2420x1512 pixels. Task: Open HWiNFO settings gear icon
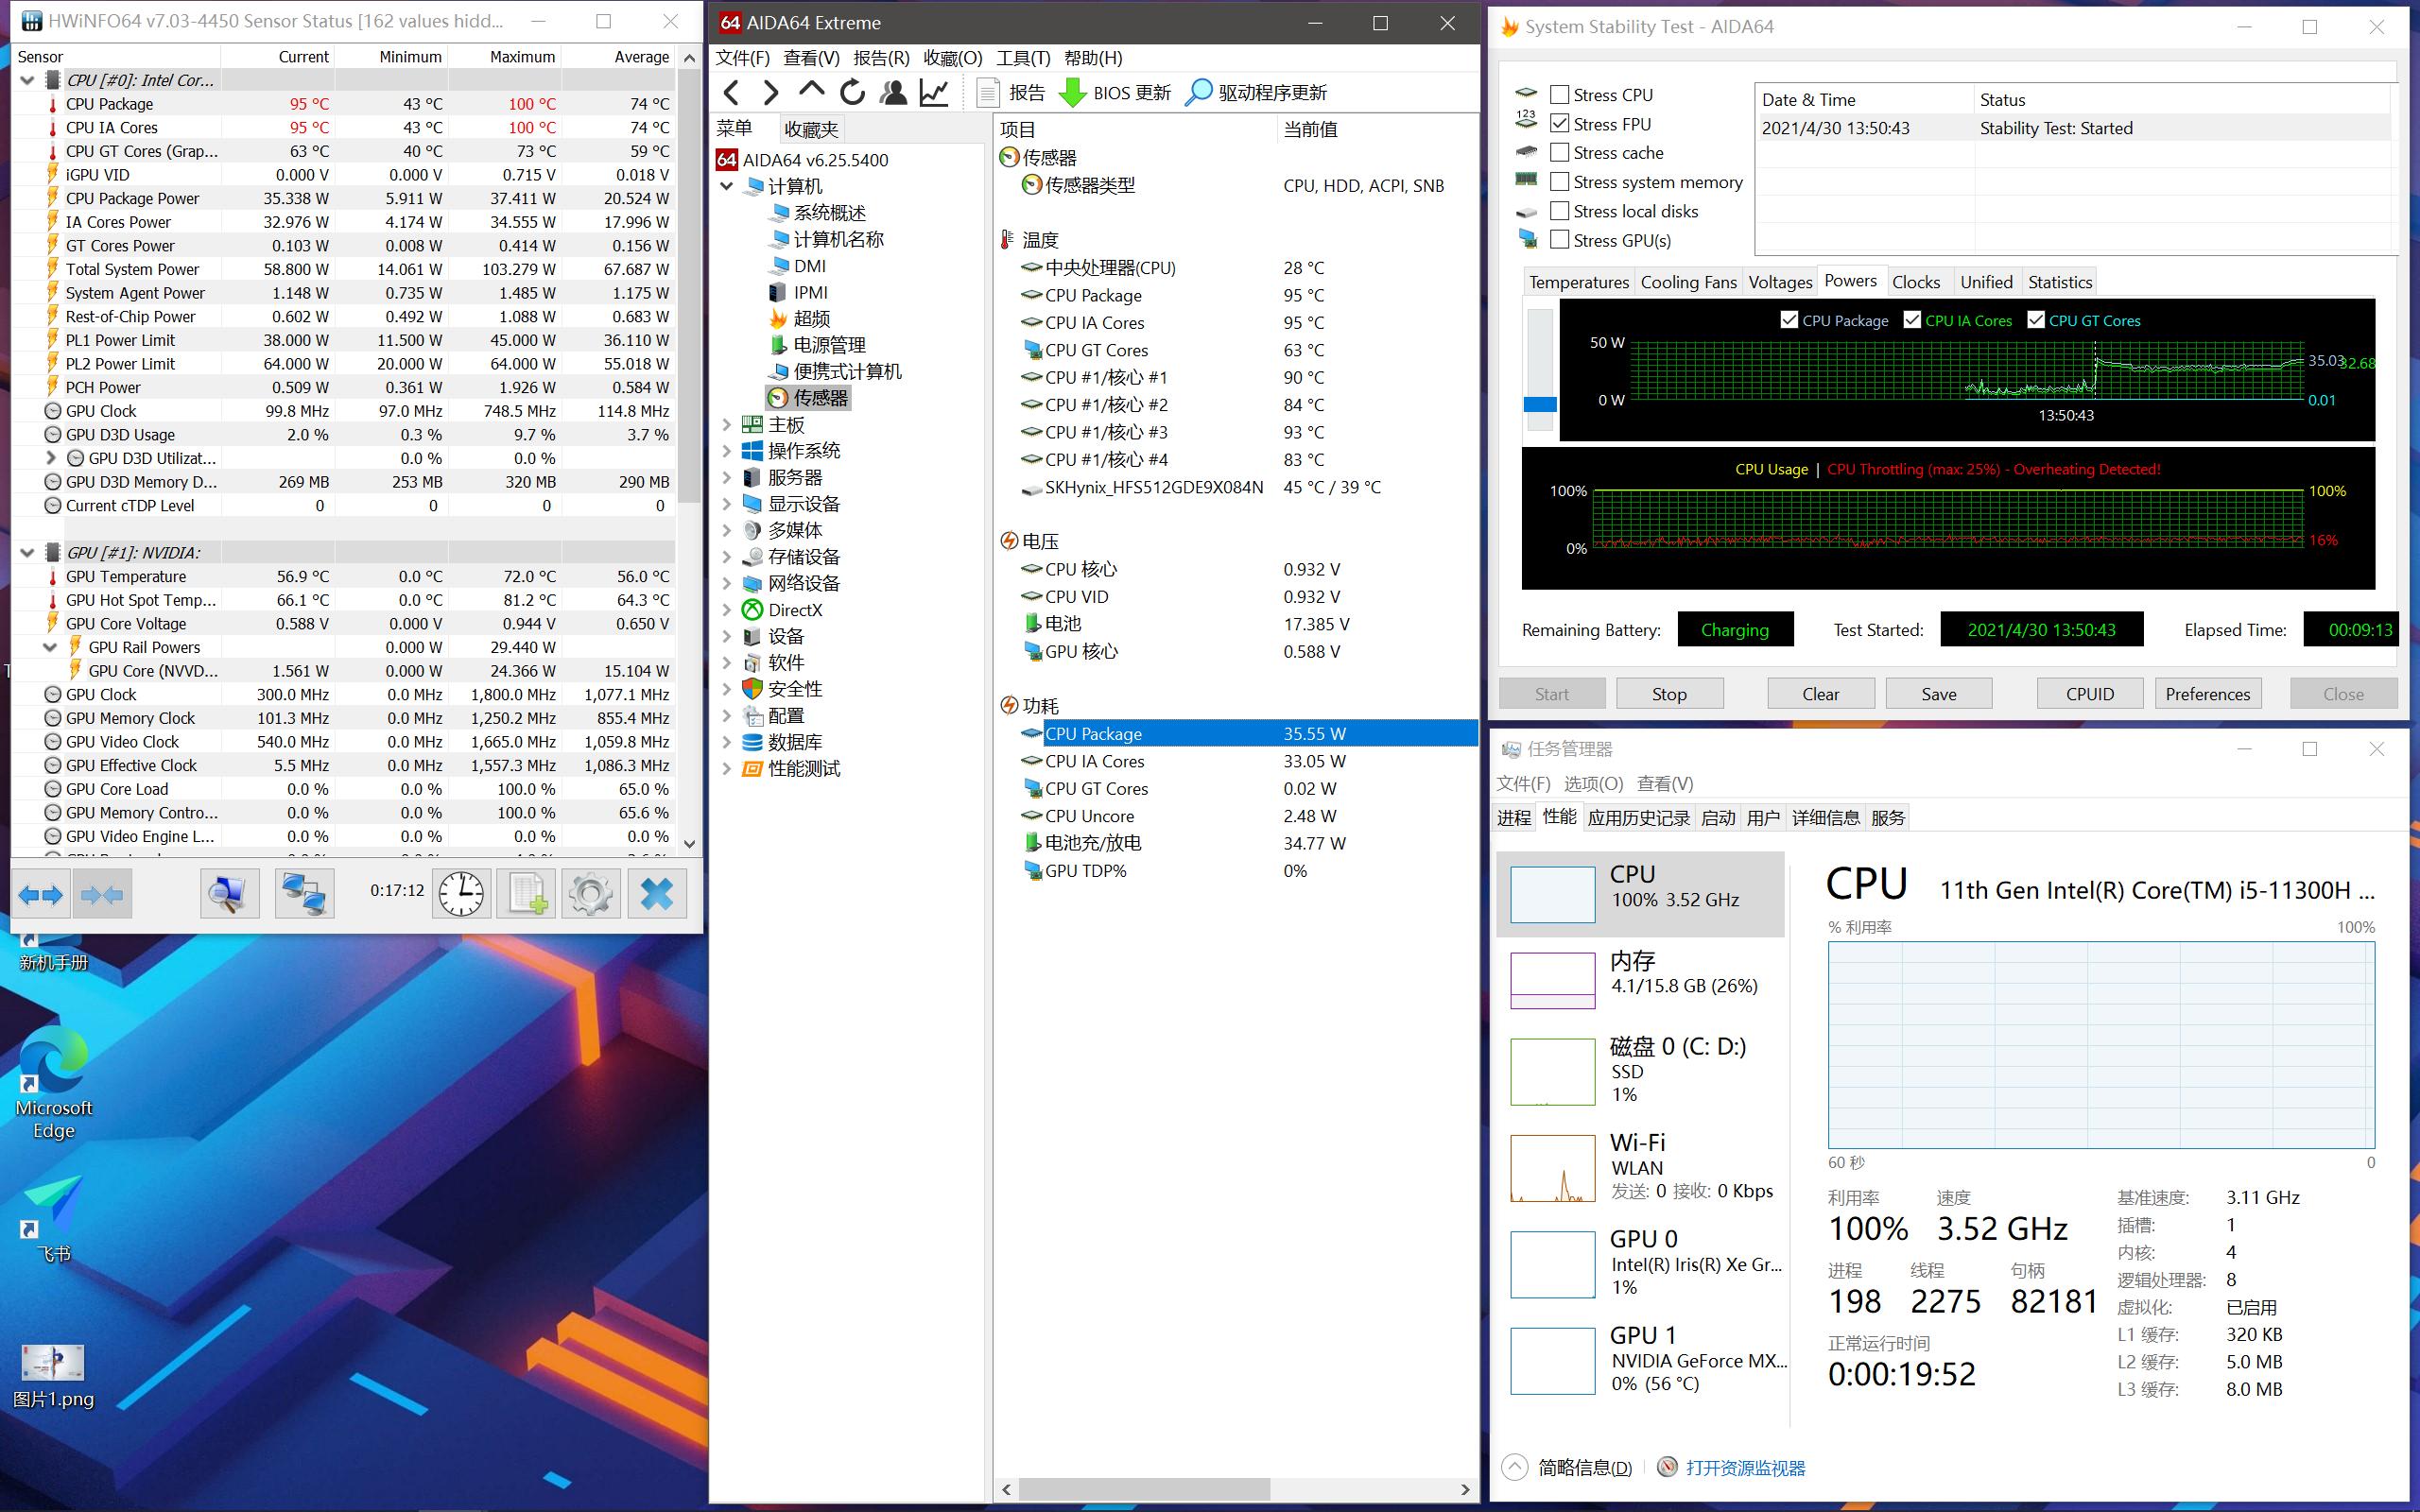590,893
